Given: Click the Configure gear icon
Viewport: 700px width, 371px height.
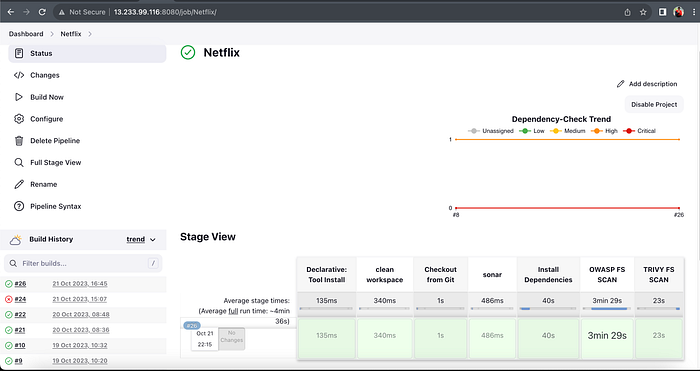Looking at the screenshot, I should 19,119.
